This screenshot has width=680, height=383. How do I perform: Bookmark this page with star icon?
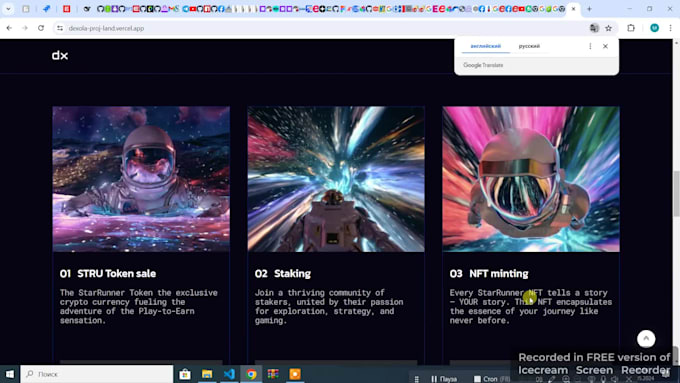[608, 28]
